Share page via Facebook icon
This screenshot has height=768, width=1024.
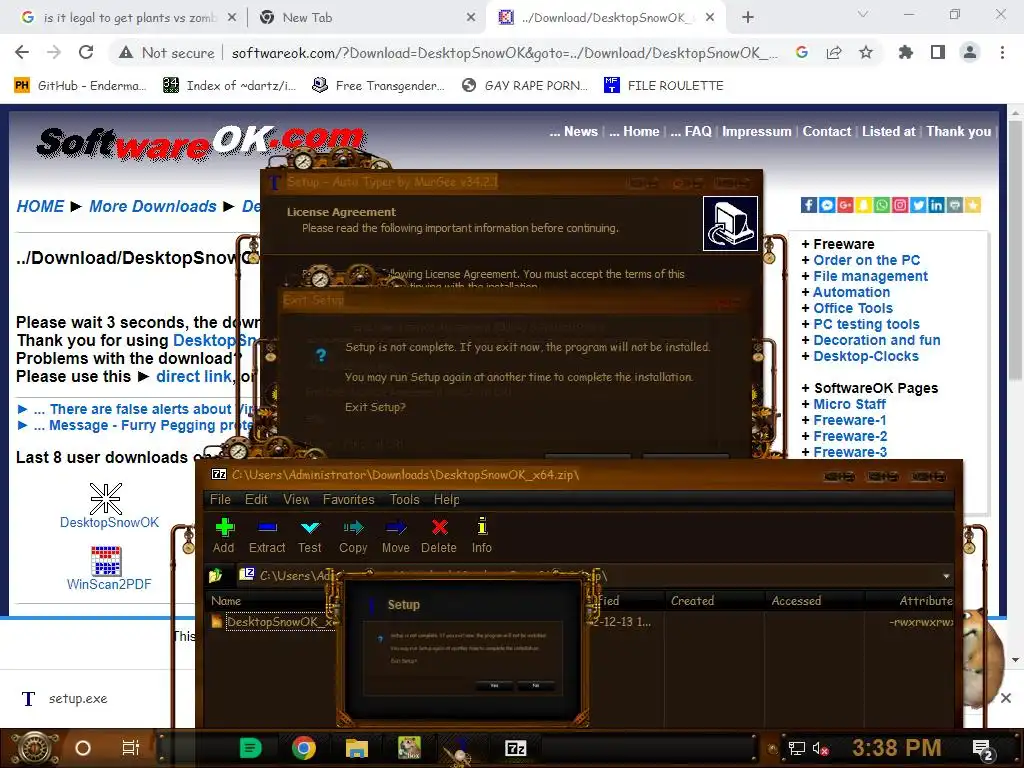coord(808,205)
